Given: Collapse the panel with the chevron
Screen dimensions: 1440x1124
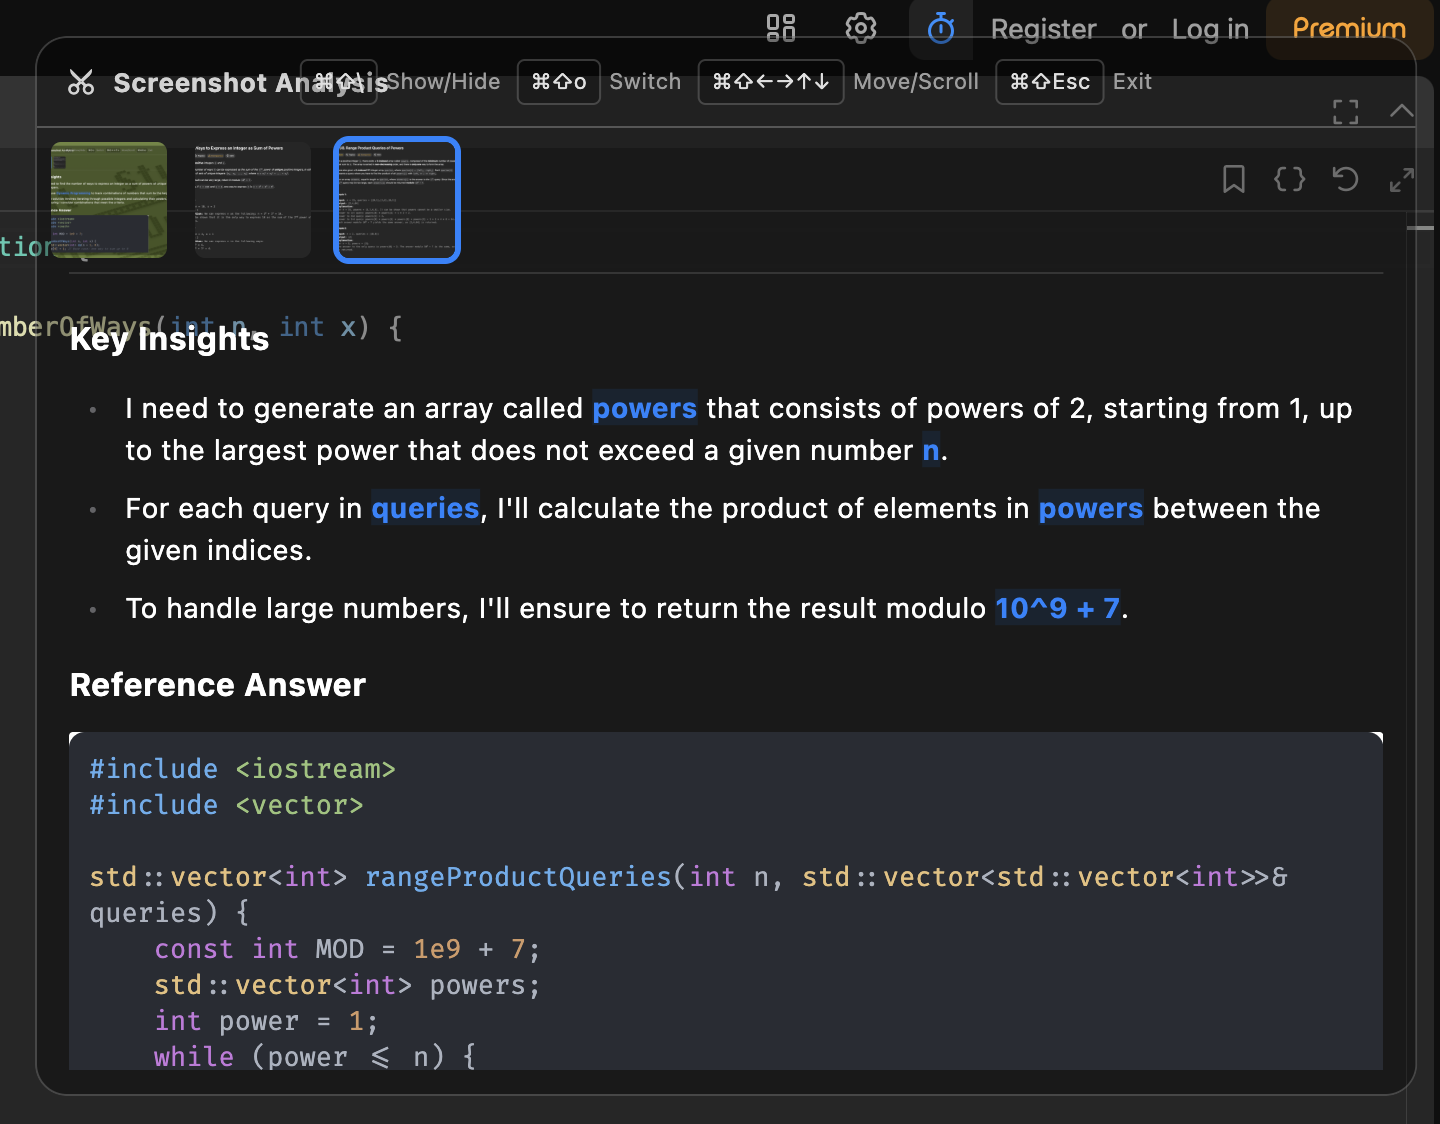Looking at the screenshot, I should [1401, 111].
